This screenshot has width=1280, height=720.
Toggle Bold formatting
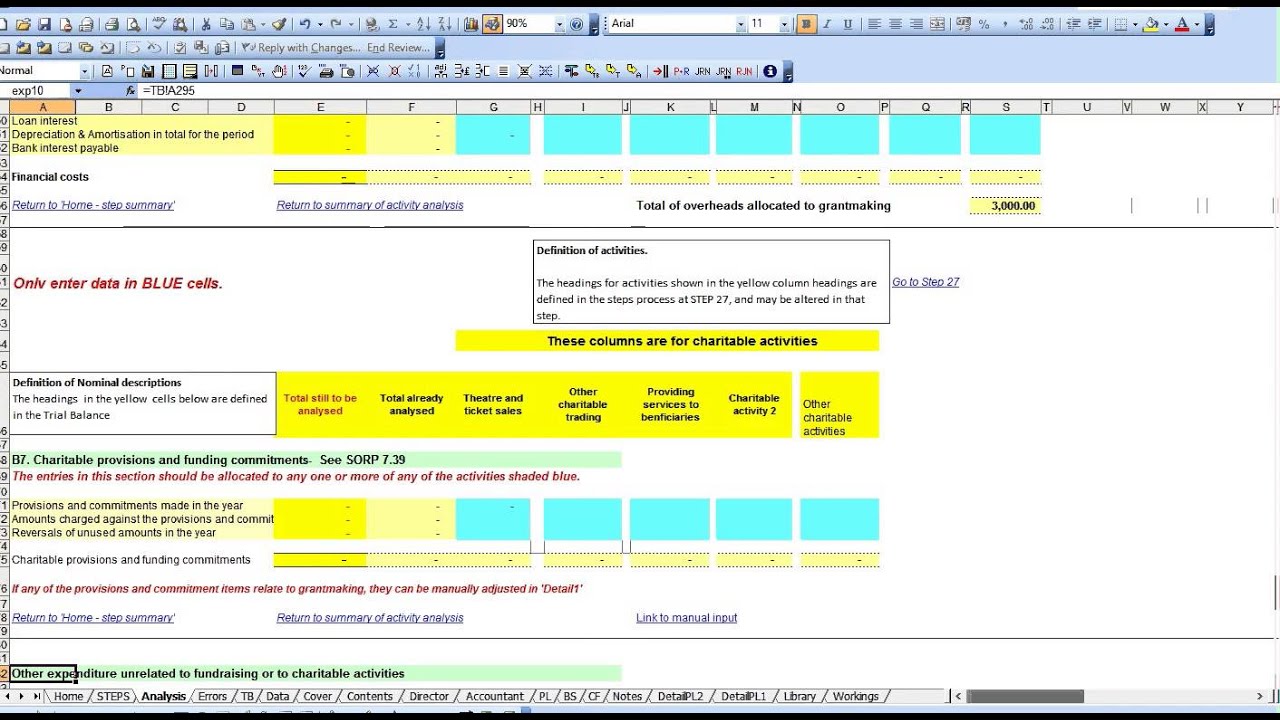point(806,24)
